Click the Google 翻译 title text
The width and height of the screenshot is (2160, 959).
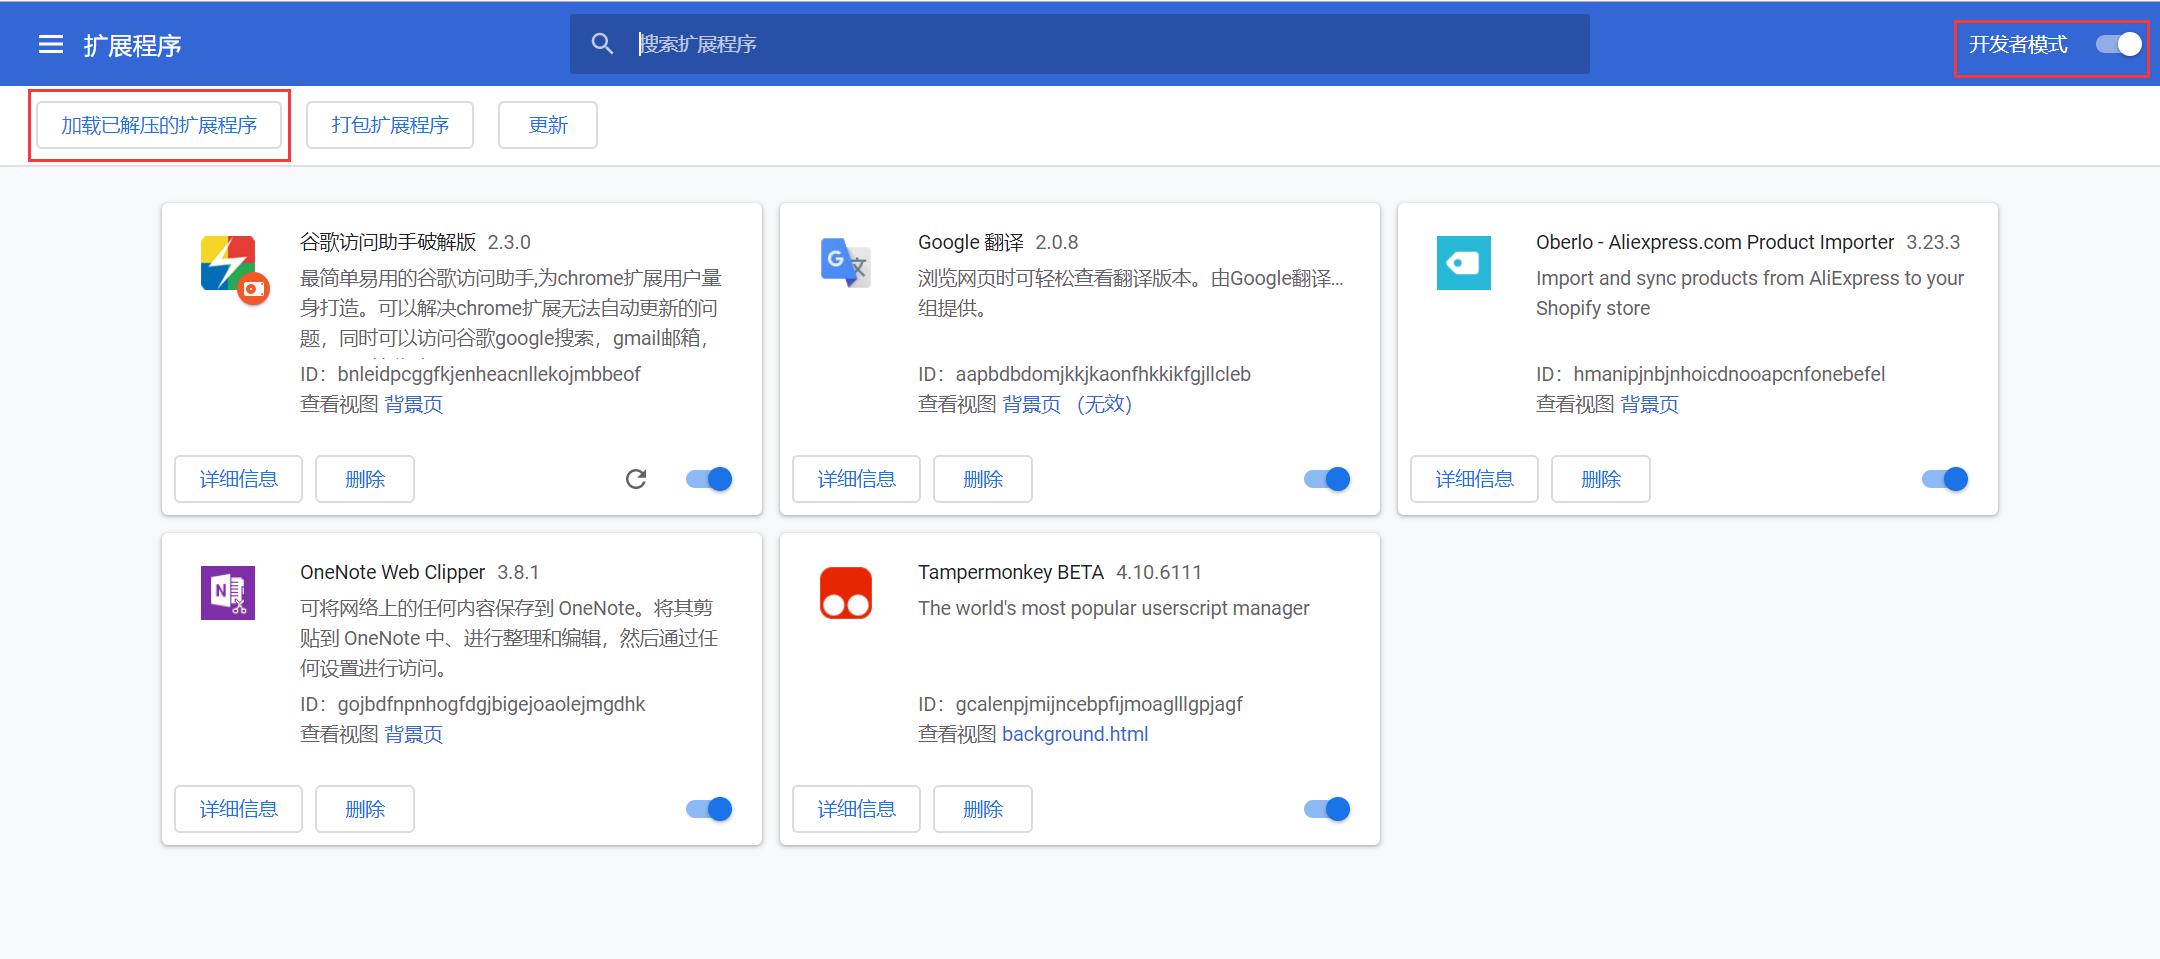[971, 242]
